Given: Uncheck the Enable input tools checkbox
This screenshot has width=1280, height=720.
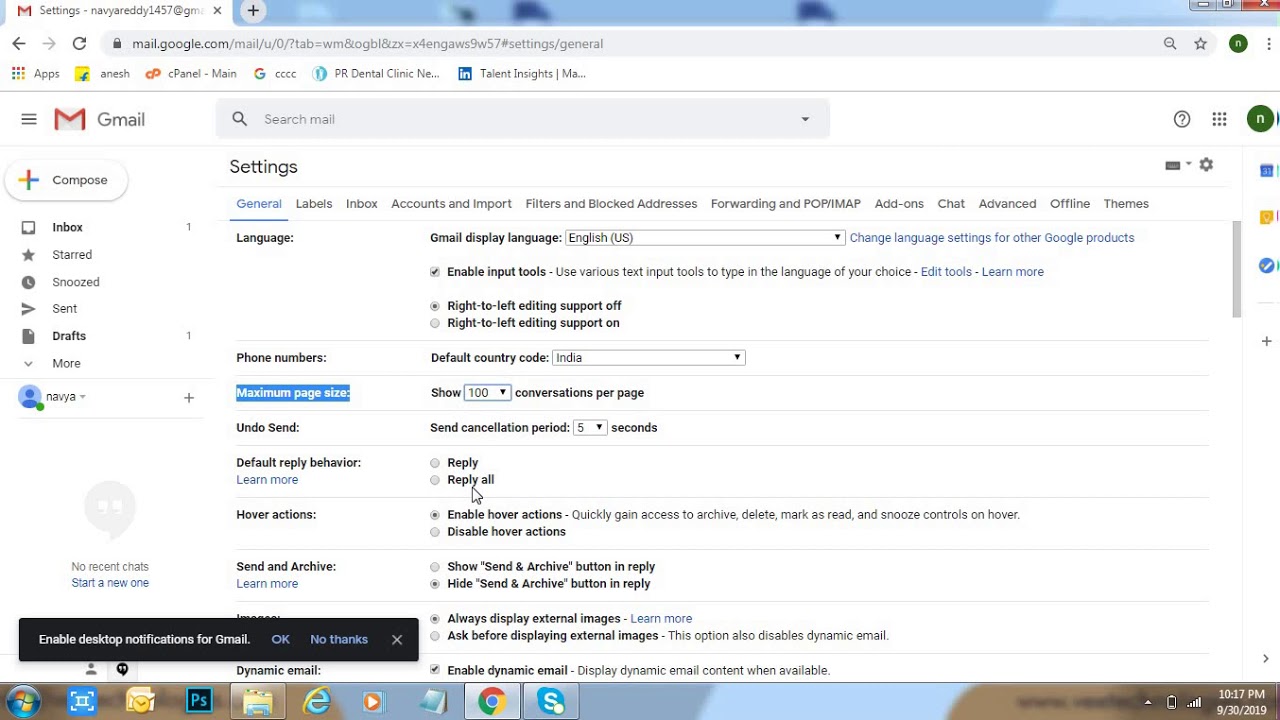Looking at the screenshot, I should coord(435,272).
